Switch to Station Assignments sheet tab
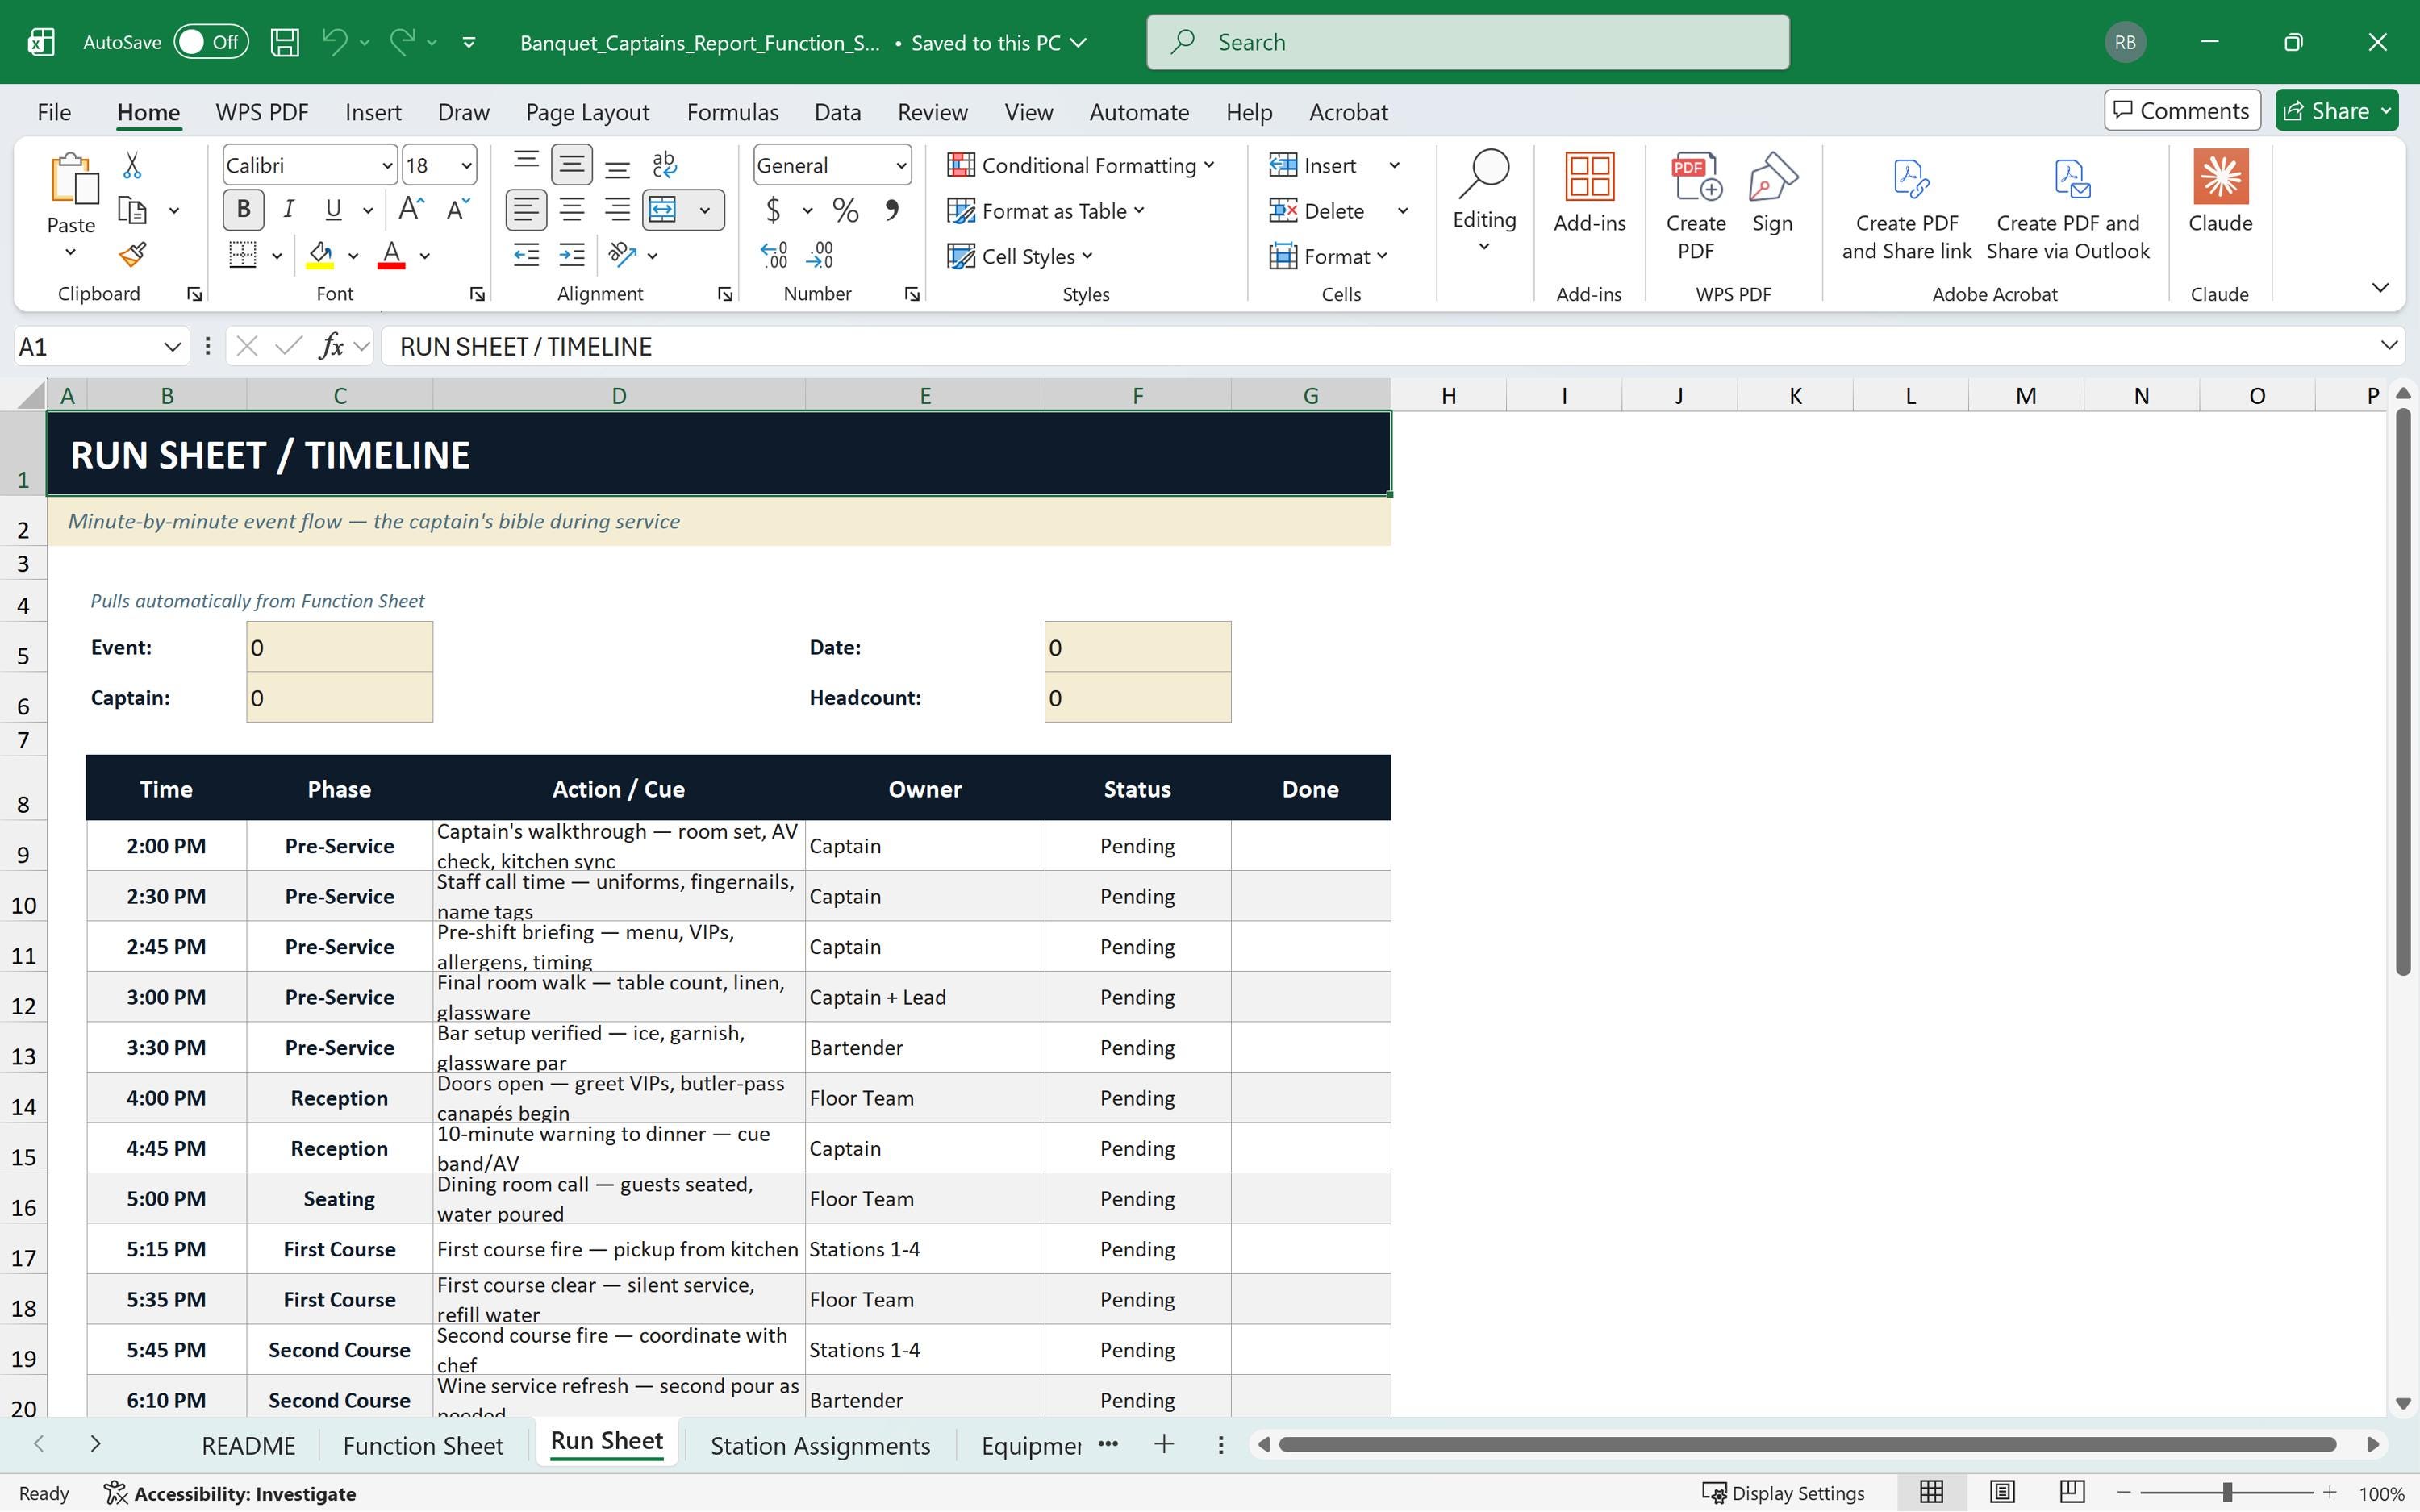 (x=820, y=1445)
